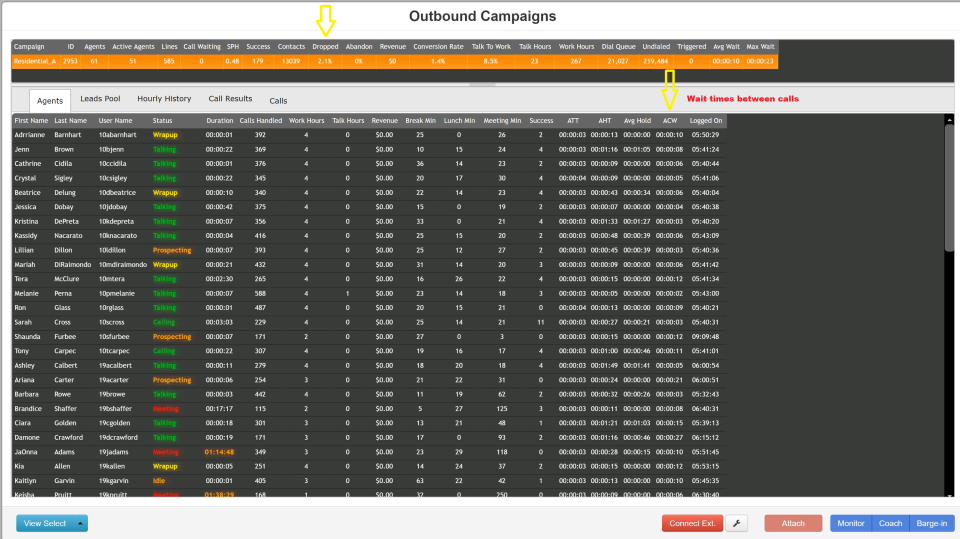
Task: Select agent row Adrrianne Barnhart
Action: [x=369, y=135]
